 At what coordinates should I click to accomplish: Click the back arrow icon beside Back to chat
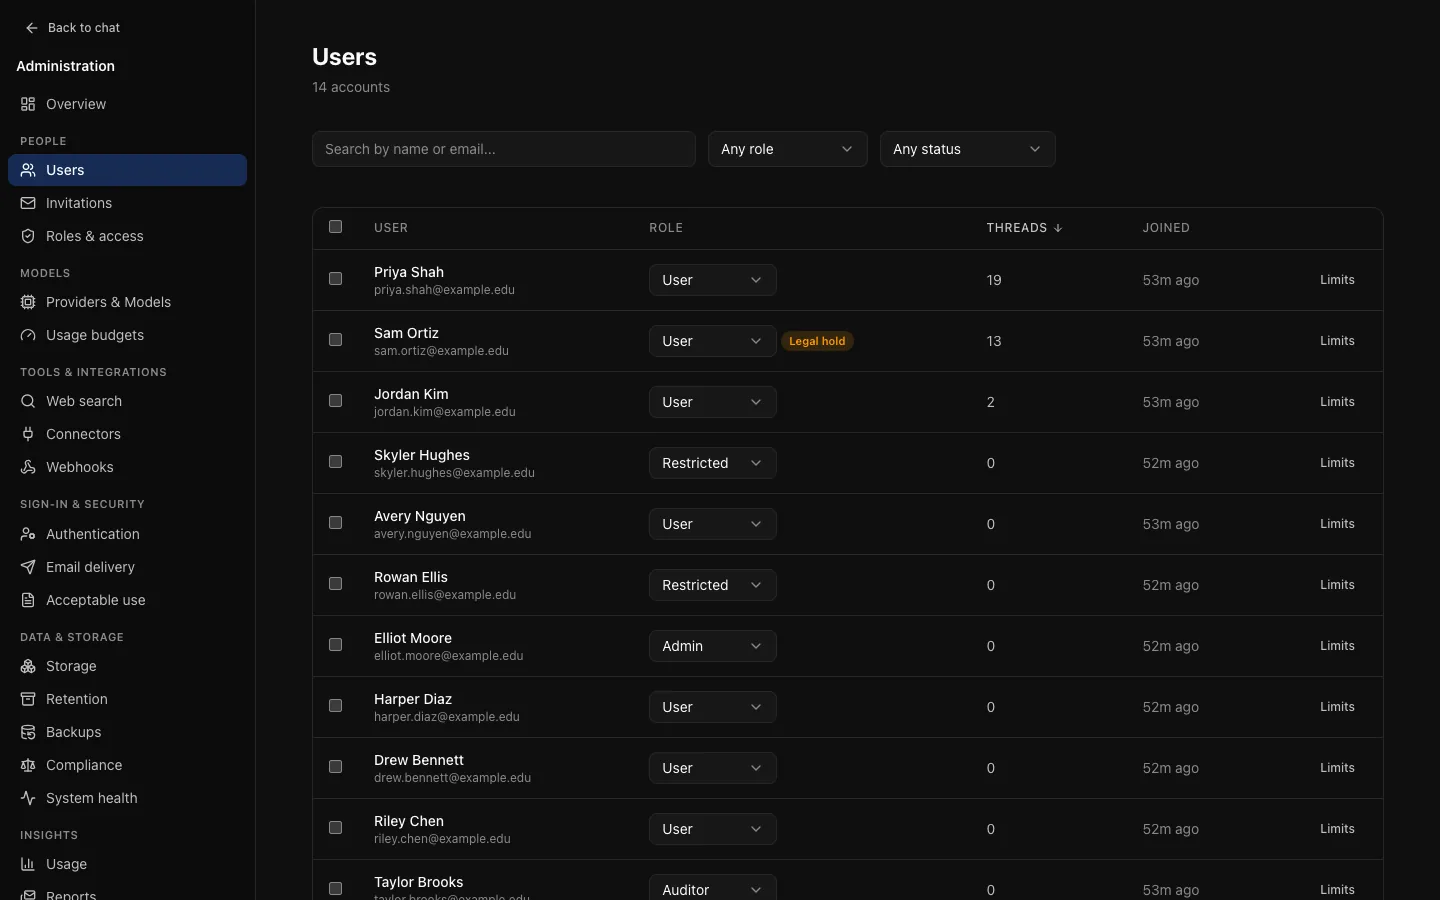point(32,28)
